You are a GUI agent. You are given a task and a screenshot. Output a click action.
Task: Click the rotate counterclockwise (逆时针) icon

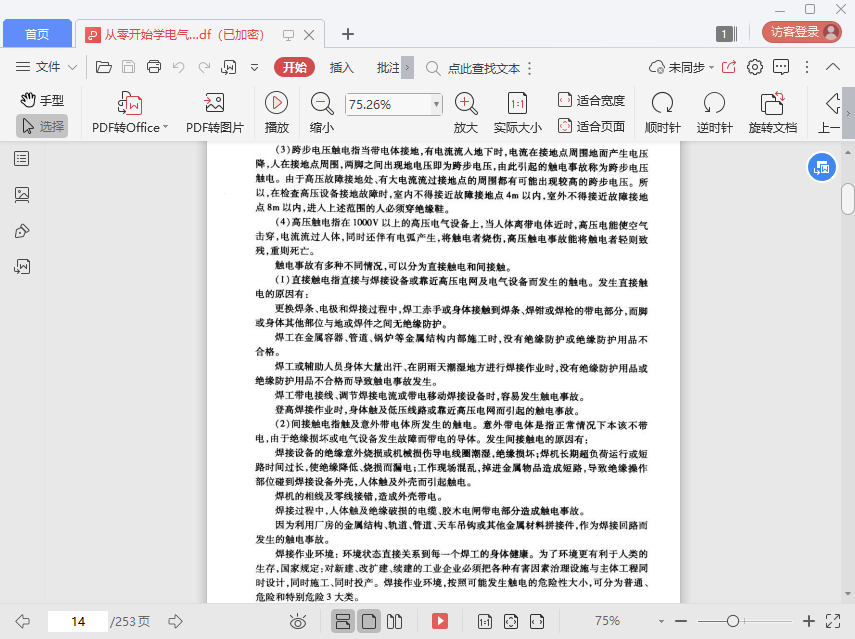click(x=714, y=104)
